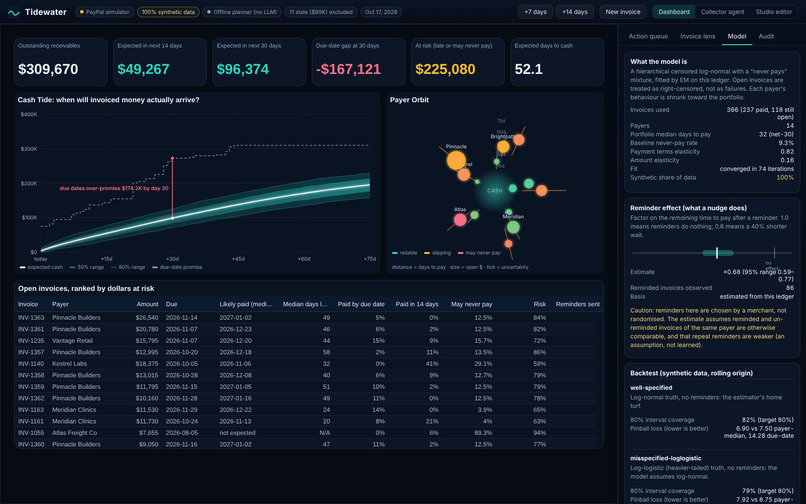The width and height of the screenshot is (806, 504).
Task: Click the At risk $225,080 card
Action: (457, 62)
